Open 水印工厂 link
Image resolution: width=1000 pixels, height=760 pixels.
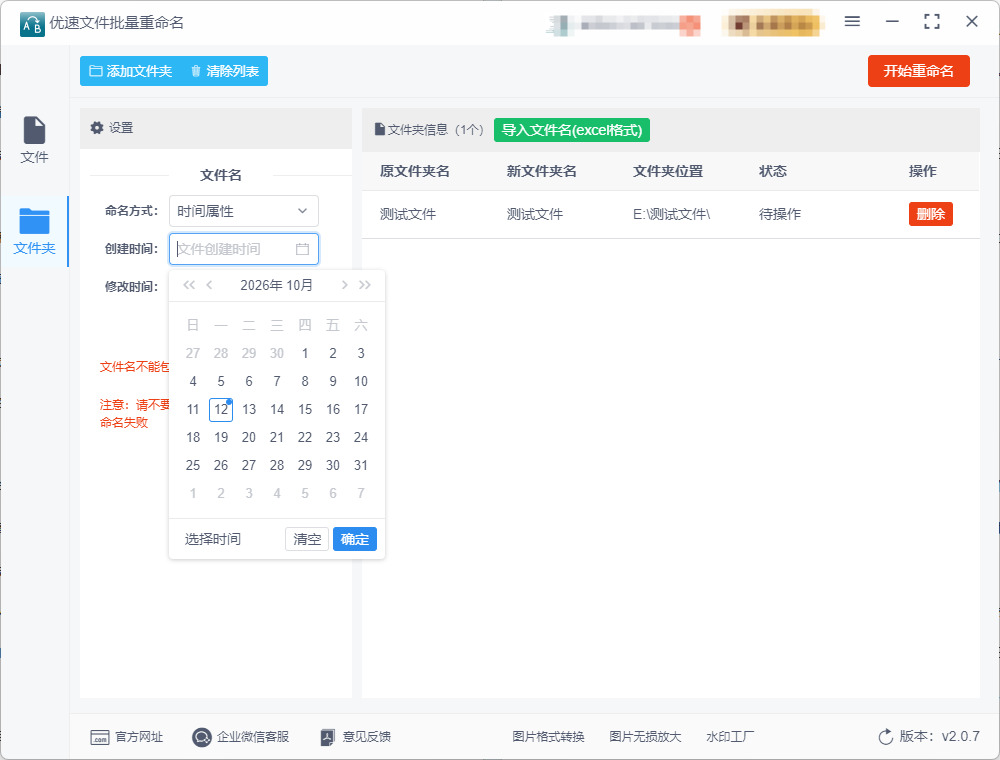pos(730,737)
